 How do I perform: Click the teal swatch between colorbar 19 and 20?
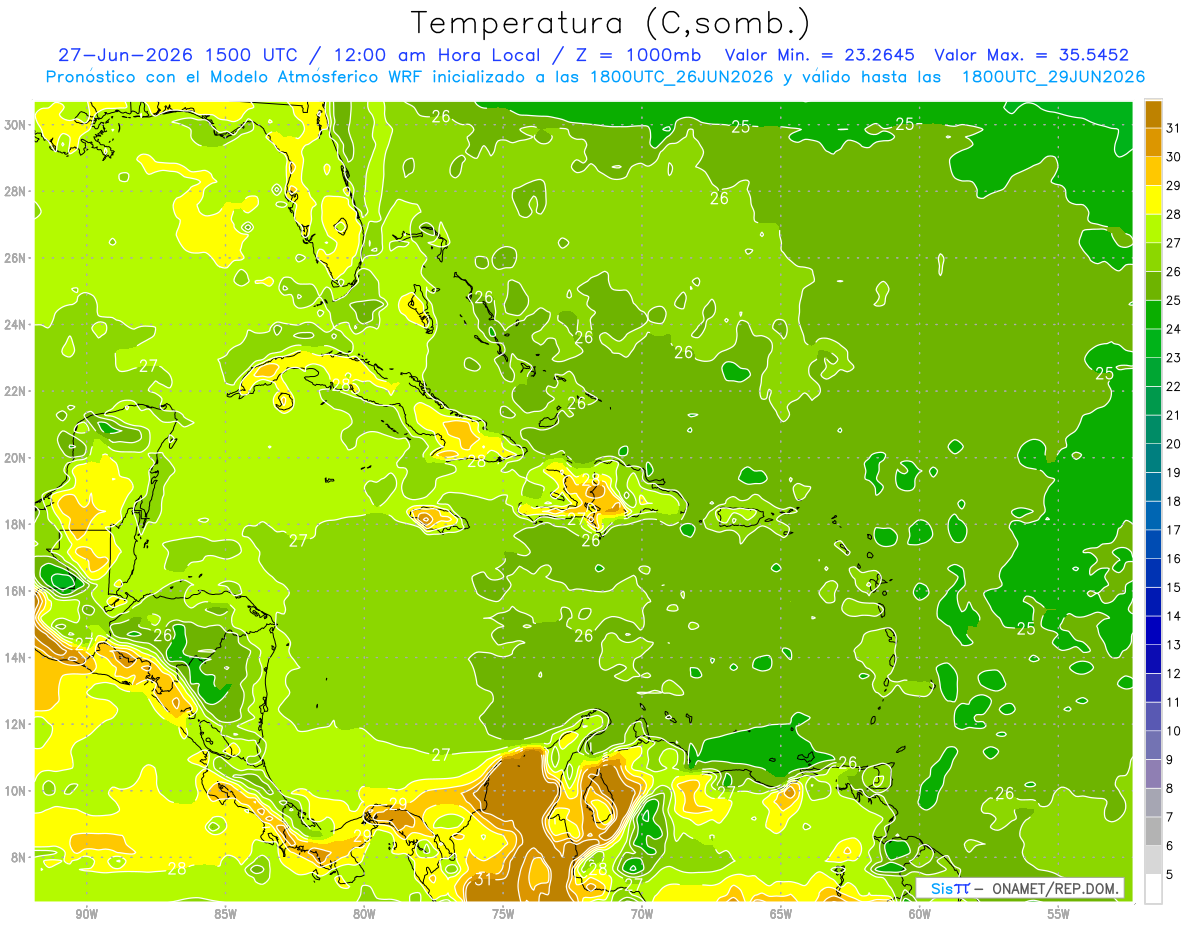[x=1153, y=458]
